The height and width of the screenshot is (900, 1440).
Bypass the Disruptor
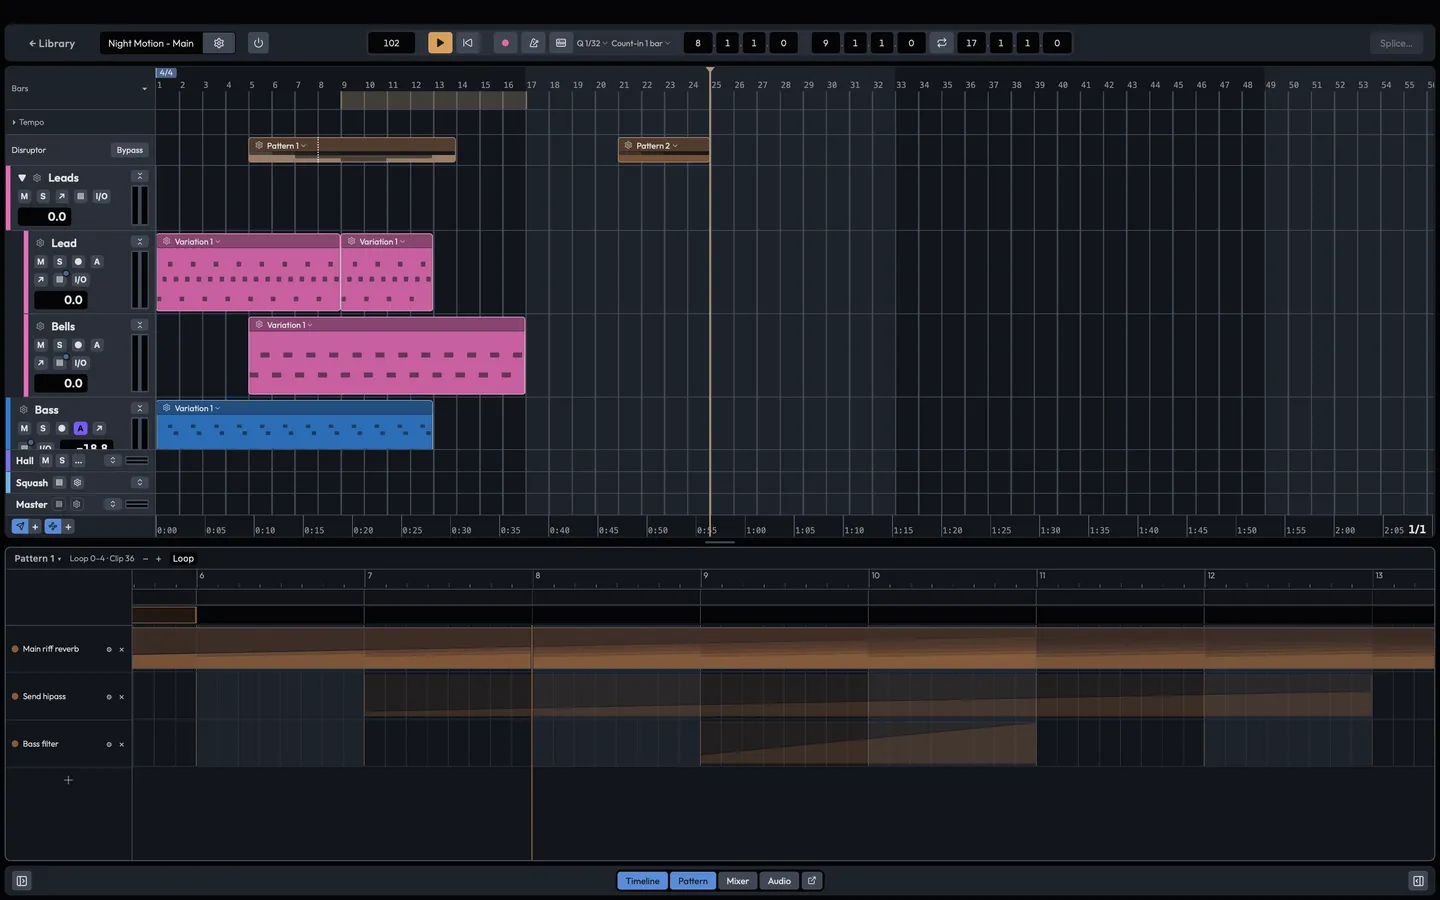130,150
